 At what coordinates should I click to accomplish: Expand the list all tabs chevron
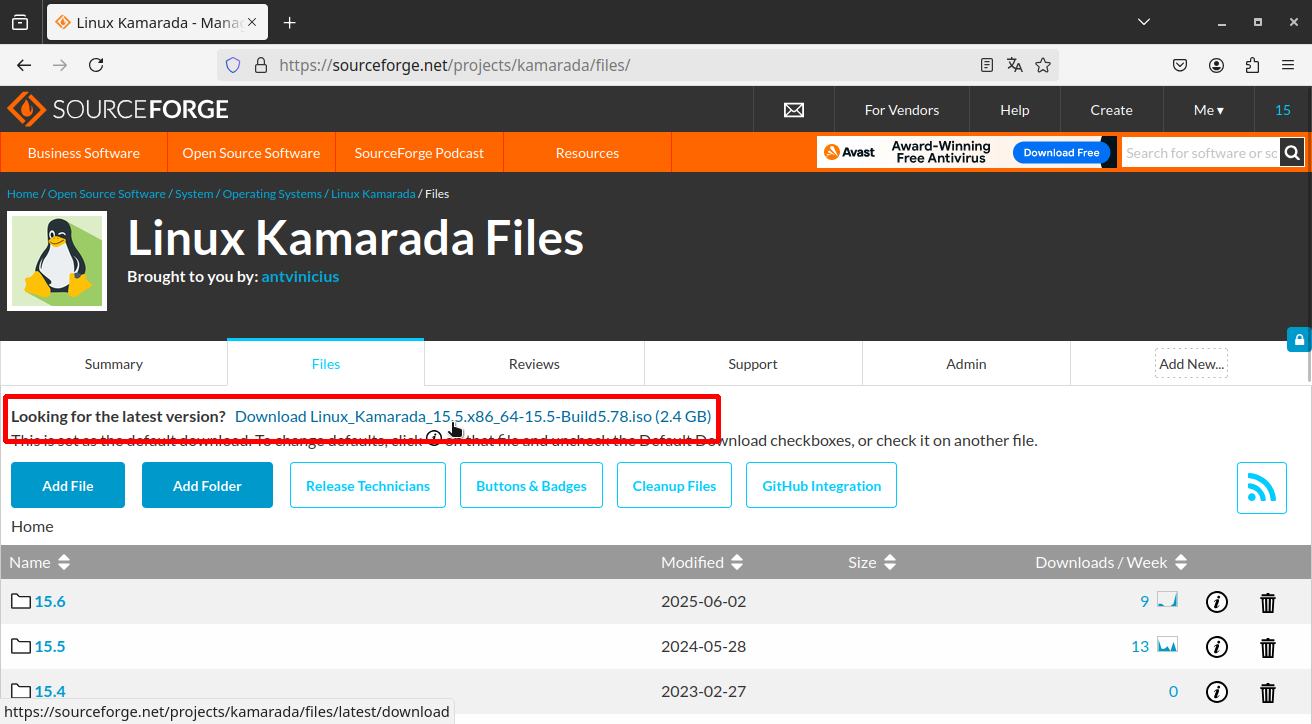[1144, 22]
